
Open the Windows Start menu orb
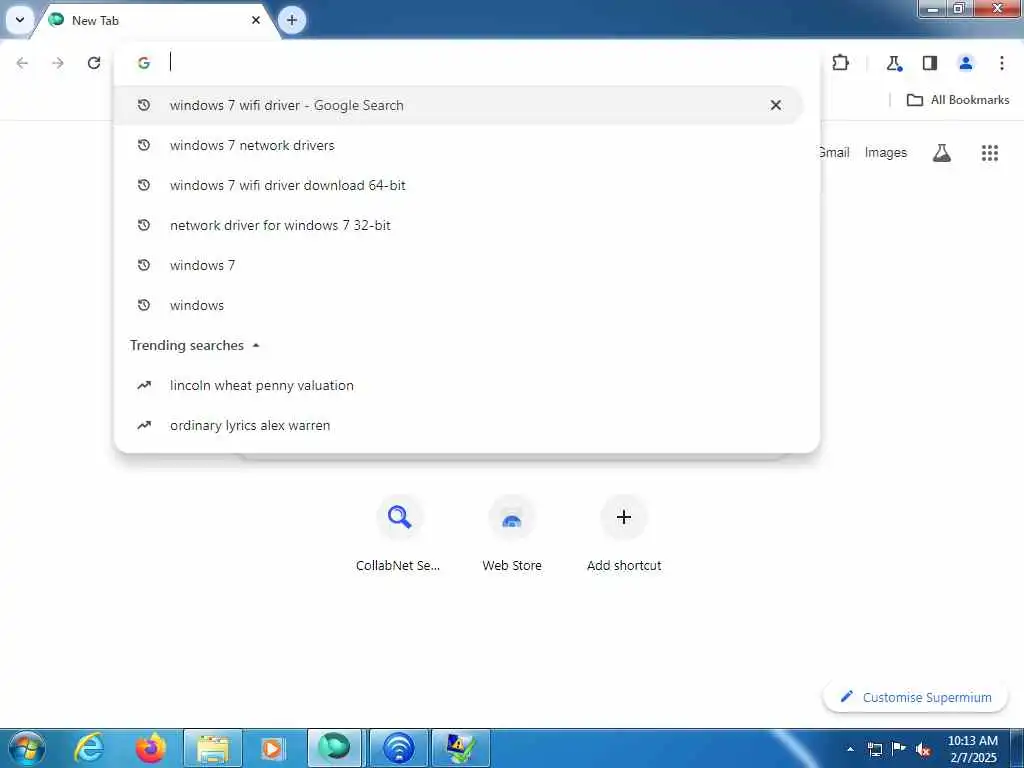[x=27, y=748]
